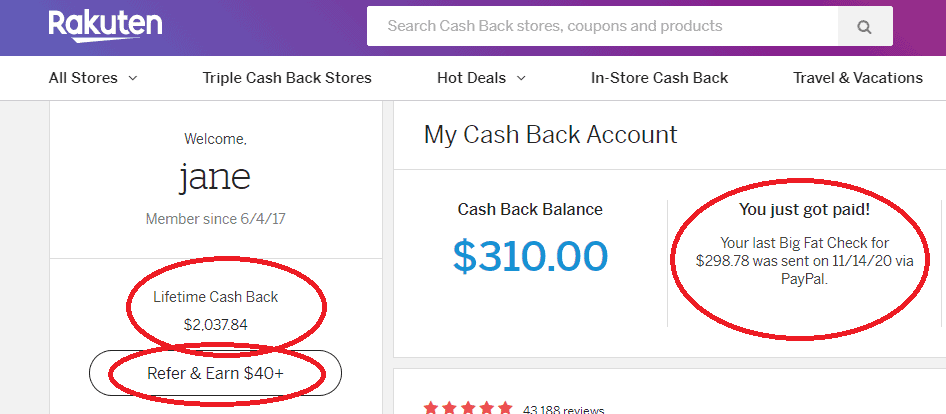Go to Triple Cash Back Stores
Image resolution: width=946 pixels, height=414 pixels.
click(287, 78)
